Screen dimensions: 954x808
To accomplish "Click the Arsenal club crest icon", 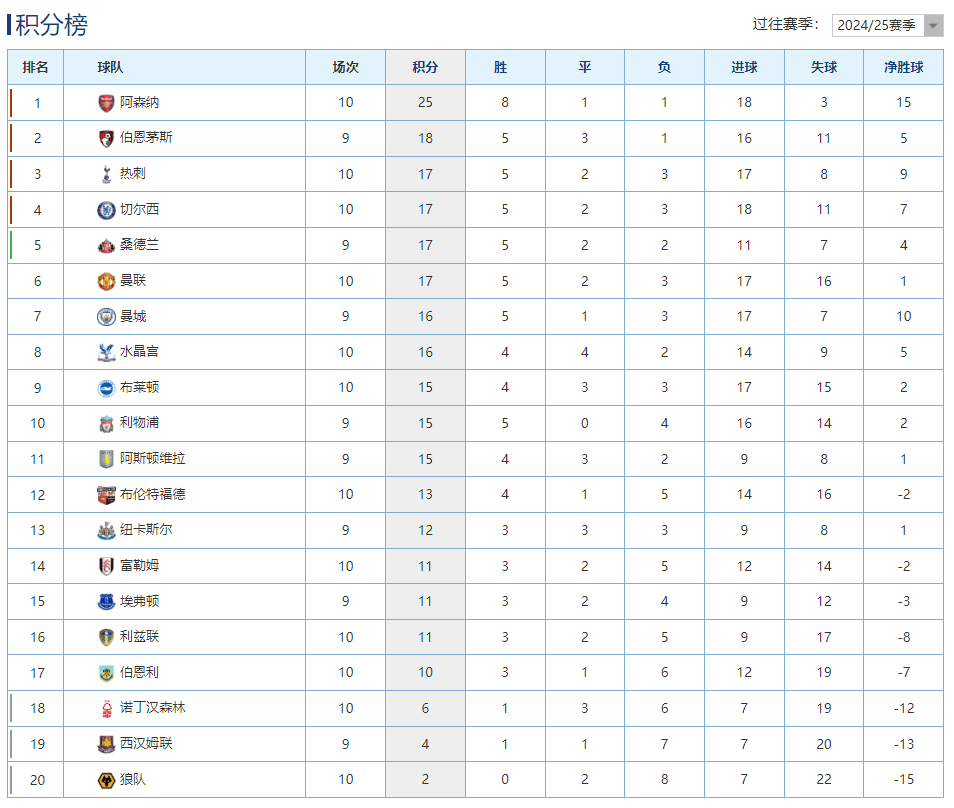I will coord(106,102).
